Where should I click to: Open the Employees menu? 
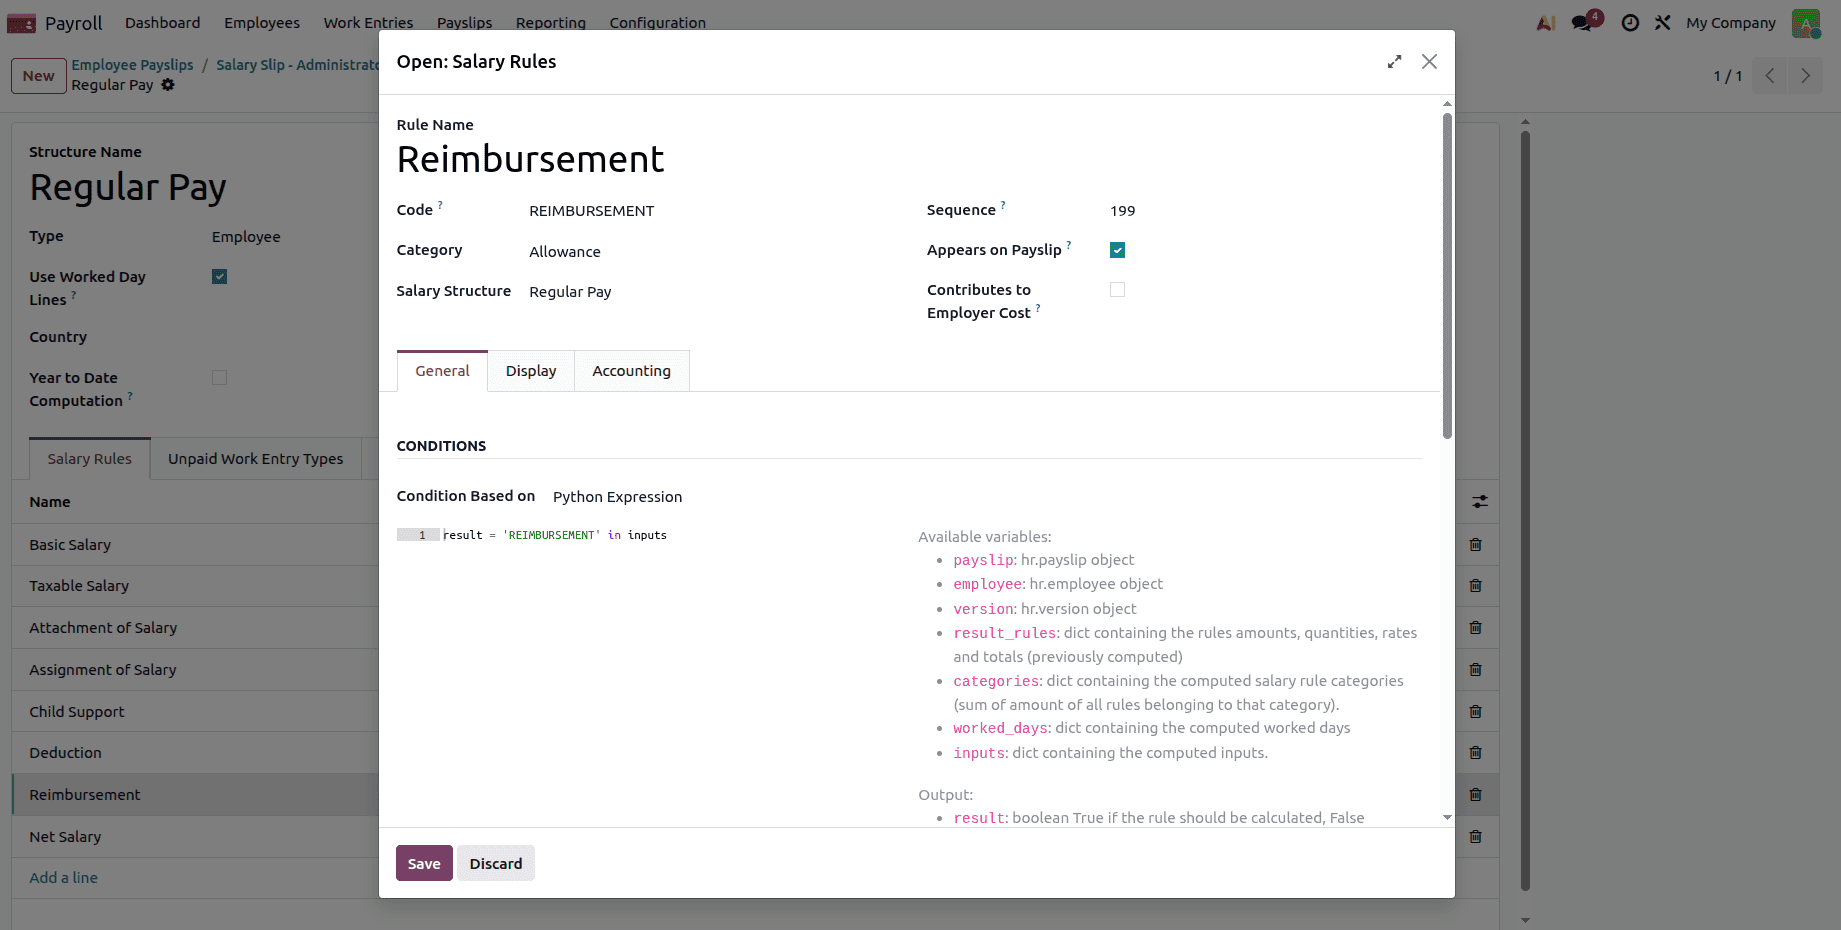[262, 23]
